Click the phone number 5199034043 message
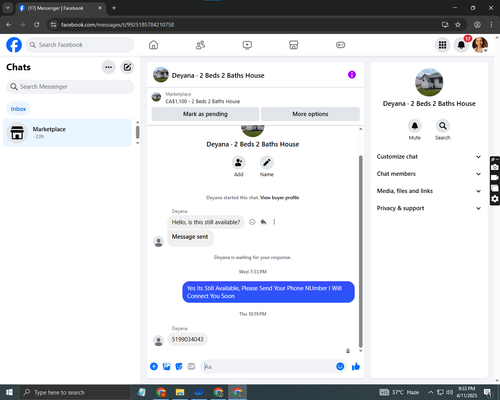This screenshot has width=500, height=400. [187, 339]
